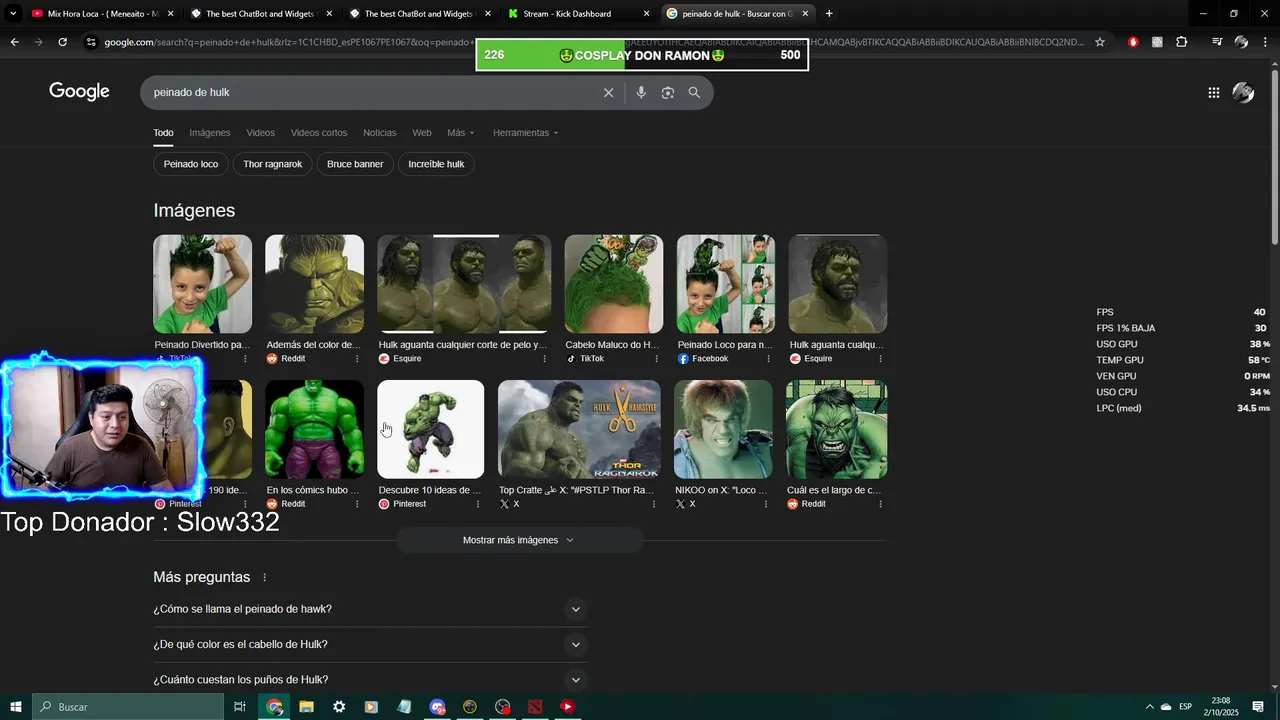
Task: Open green-haired boy flexing thumbnail
Action: click(202, 284)
